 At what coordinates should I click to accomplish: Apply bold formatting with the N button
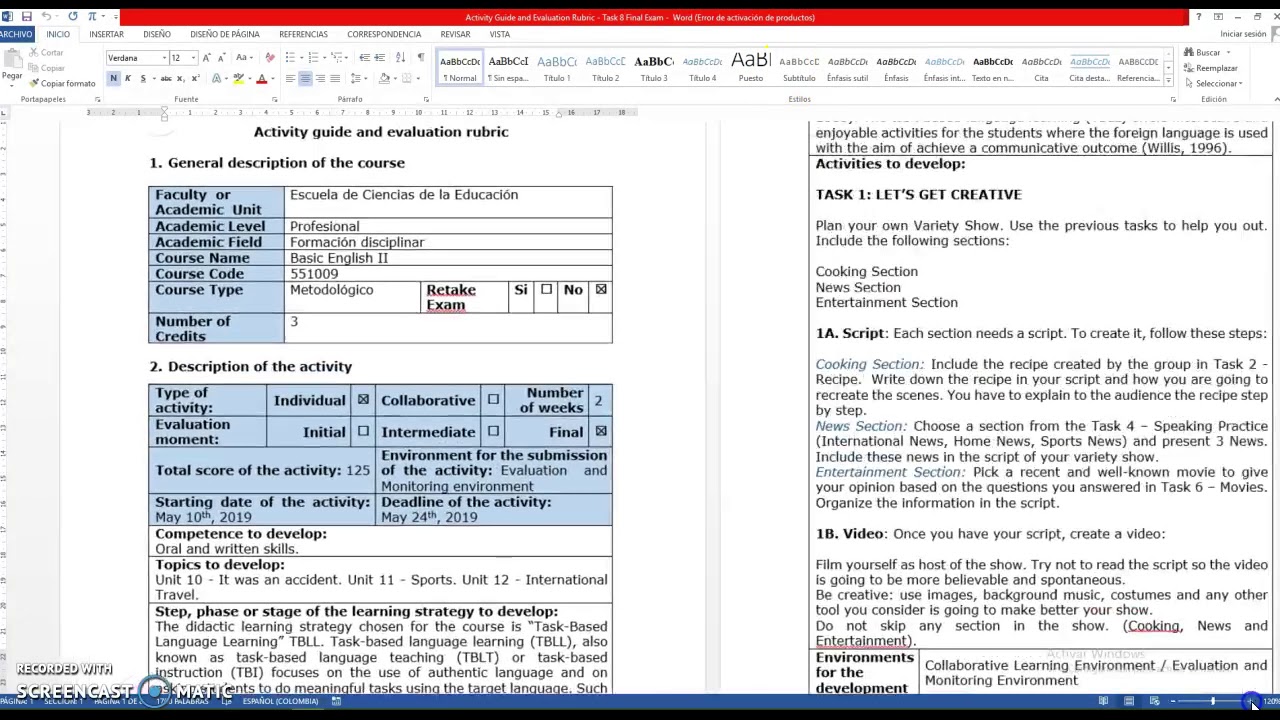click(113, 78)
